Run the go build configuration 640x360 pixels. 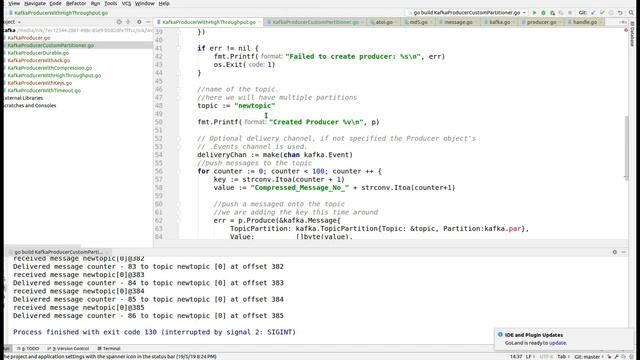click(534, 13)
